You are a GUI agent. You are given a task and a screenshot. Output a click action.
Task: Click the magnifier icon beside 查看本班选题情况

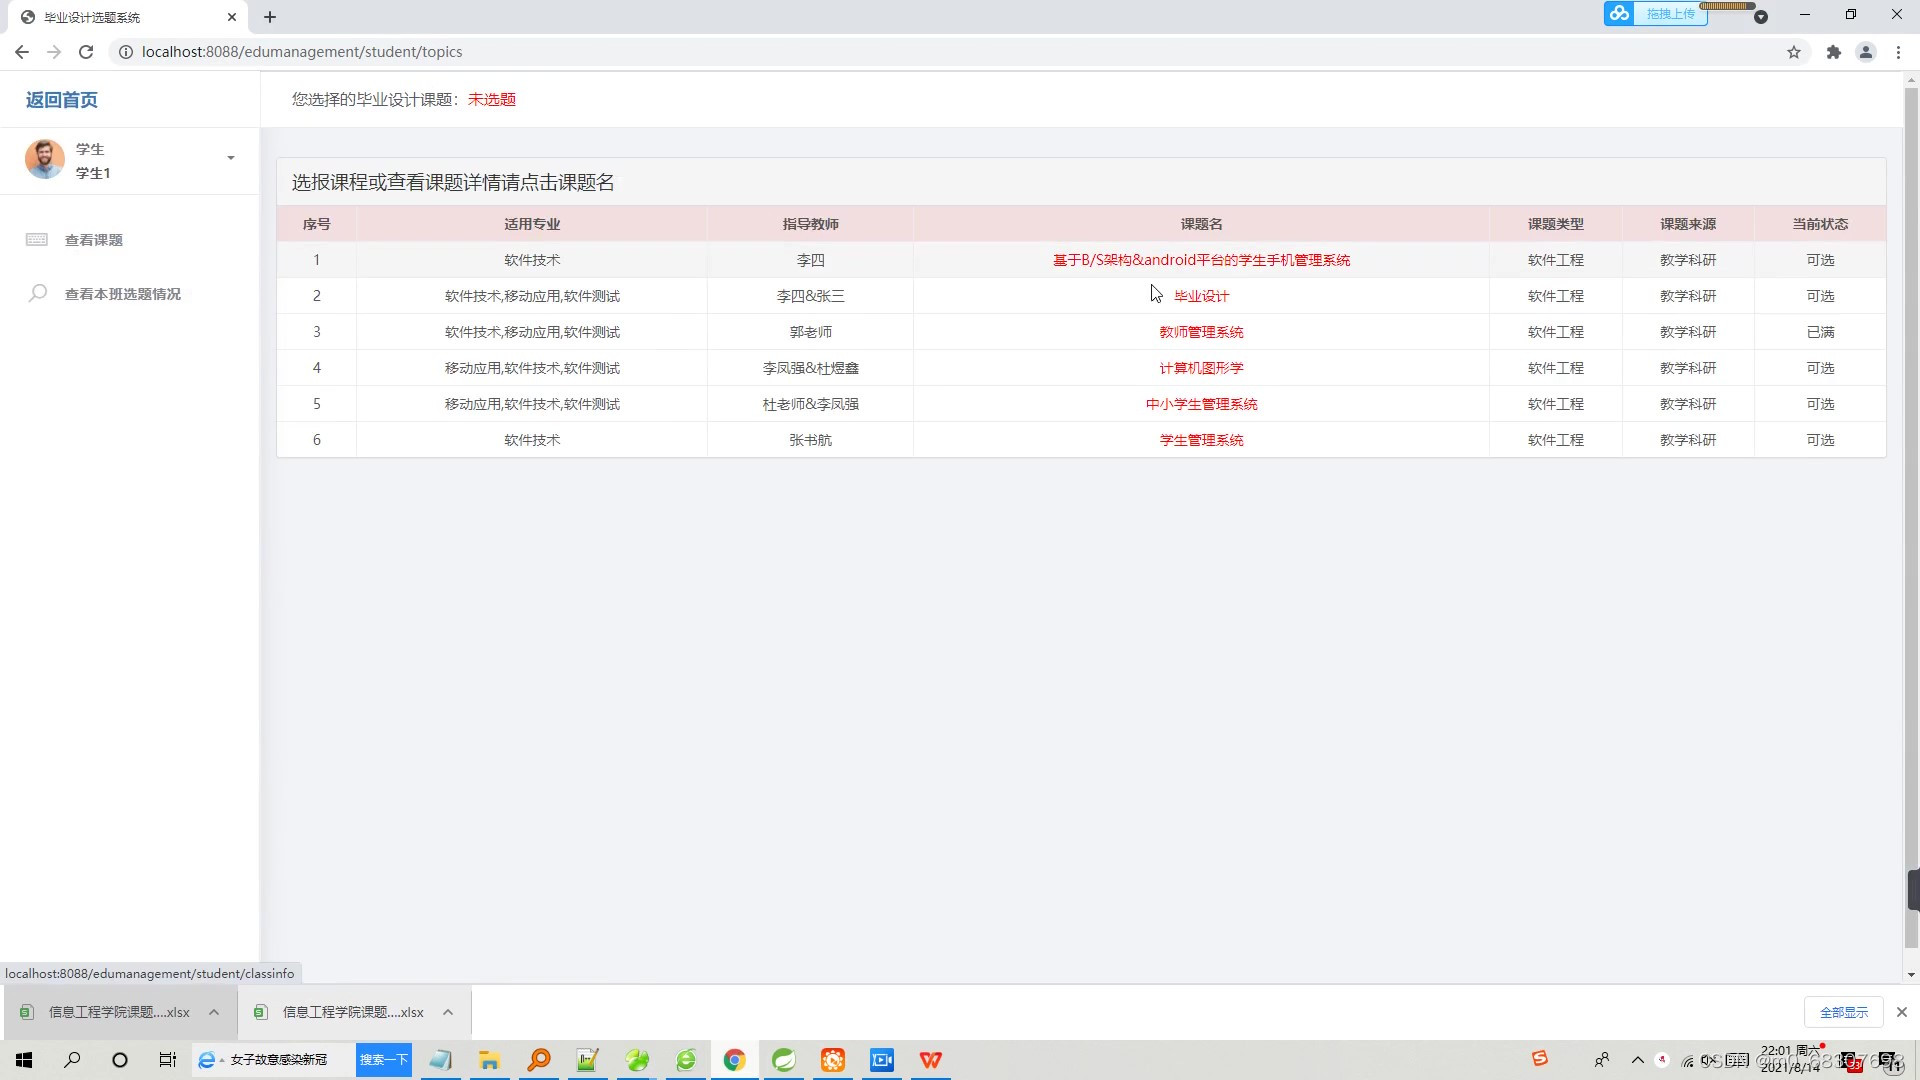38,293
